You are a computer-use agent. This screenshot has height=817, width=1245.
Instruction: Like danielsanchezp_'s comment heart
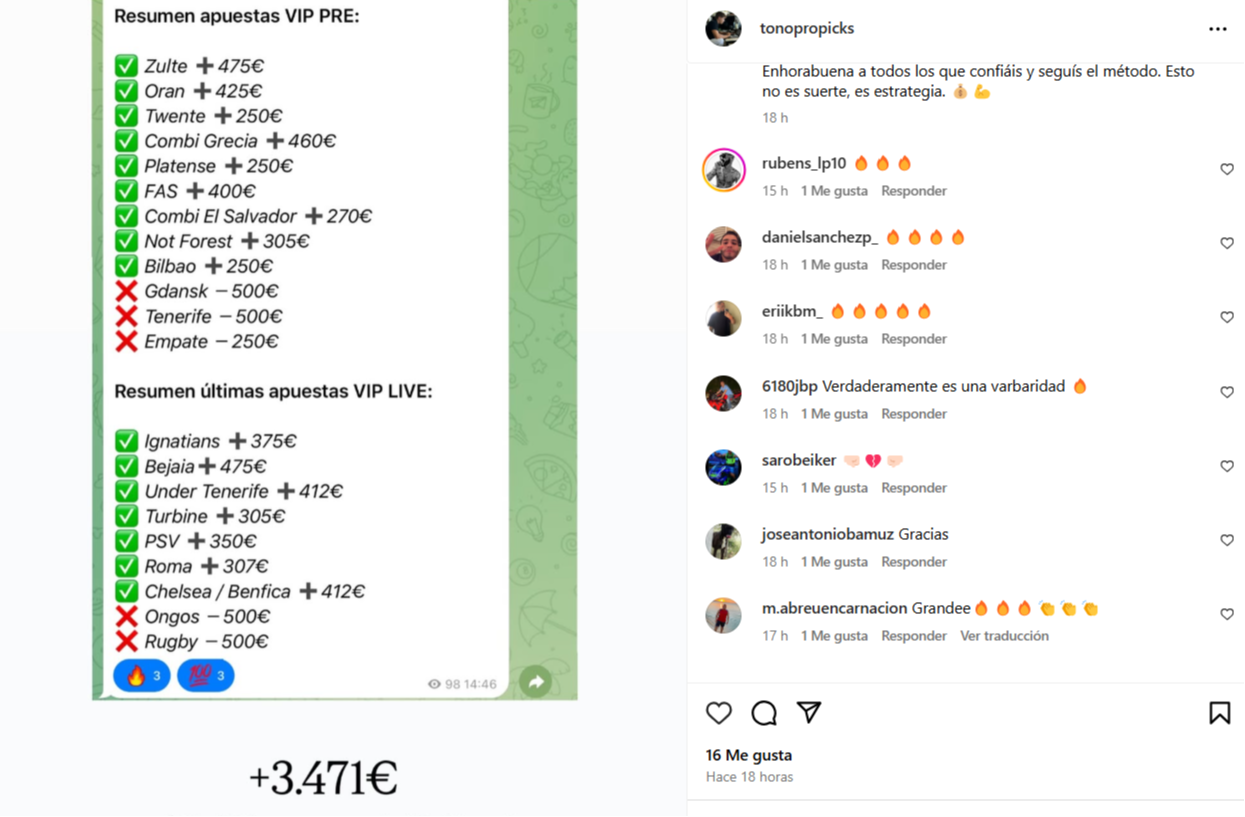[x=1227, y=244]
